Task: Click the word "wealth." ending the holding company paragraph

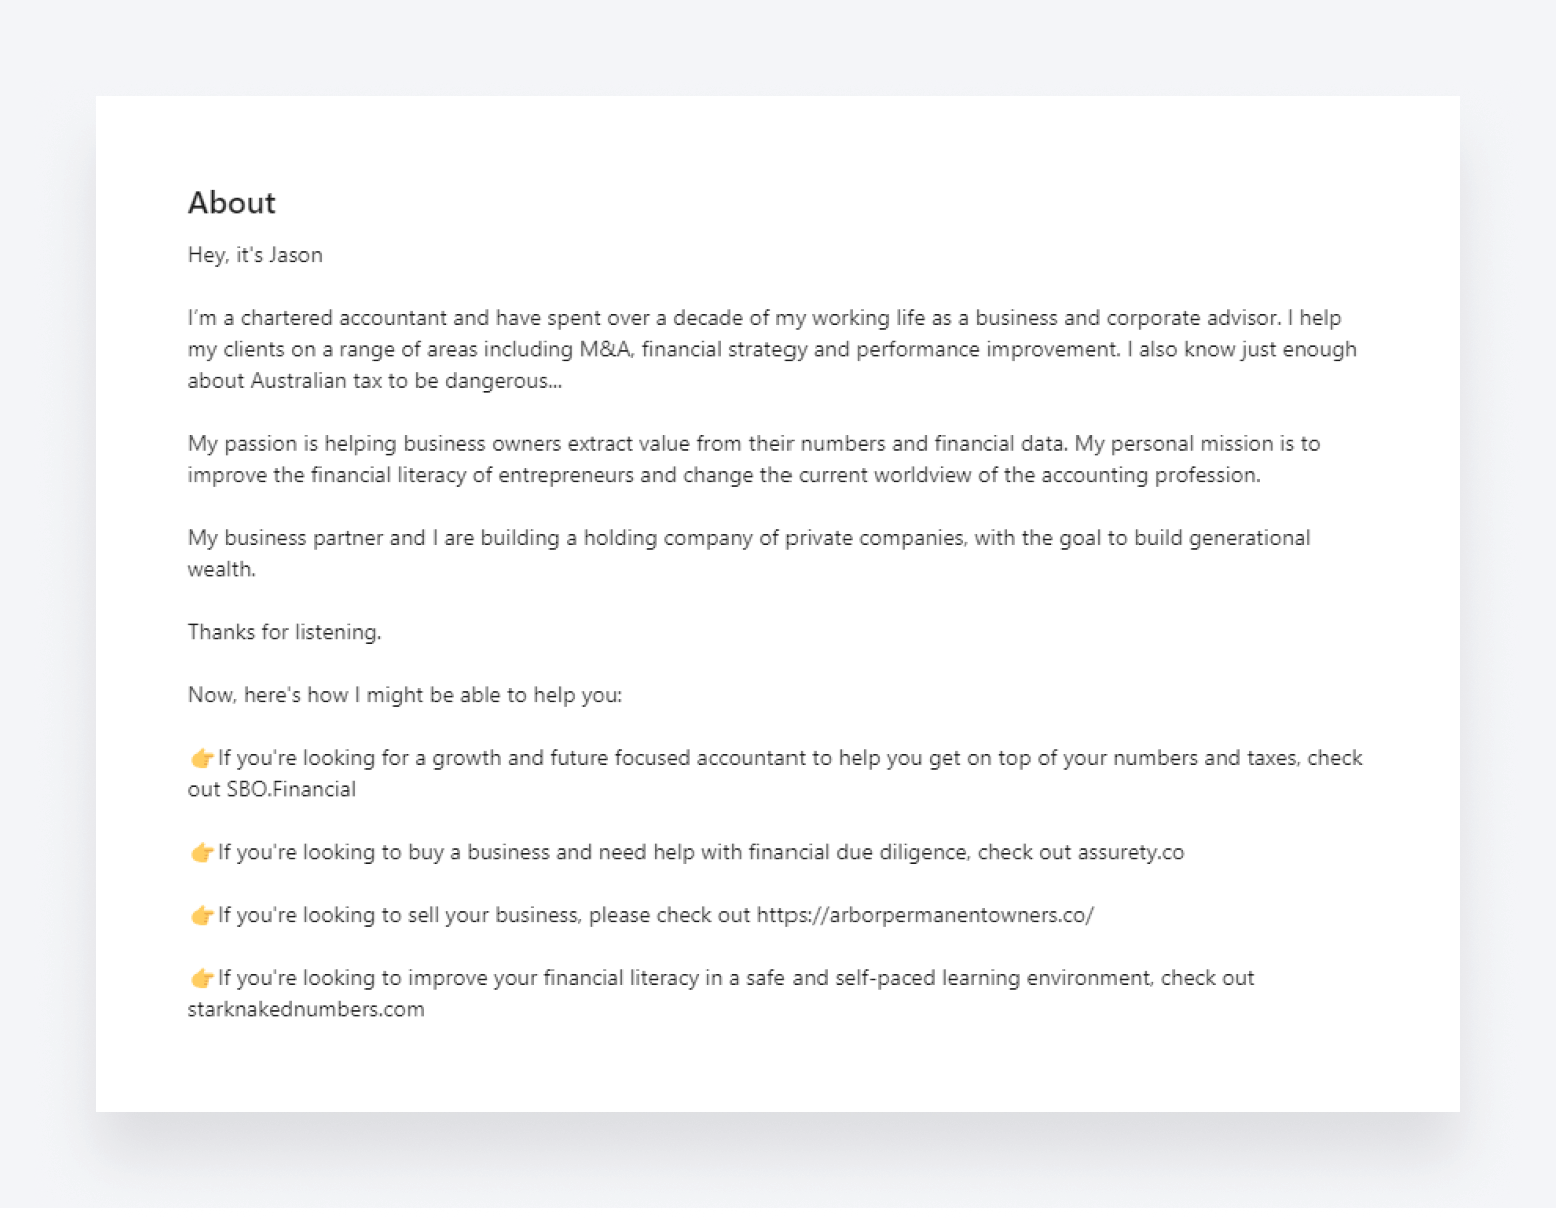Action: tap(221, 570)
